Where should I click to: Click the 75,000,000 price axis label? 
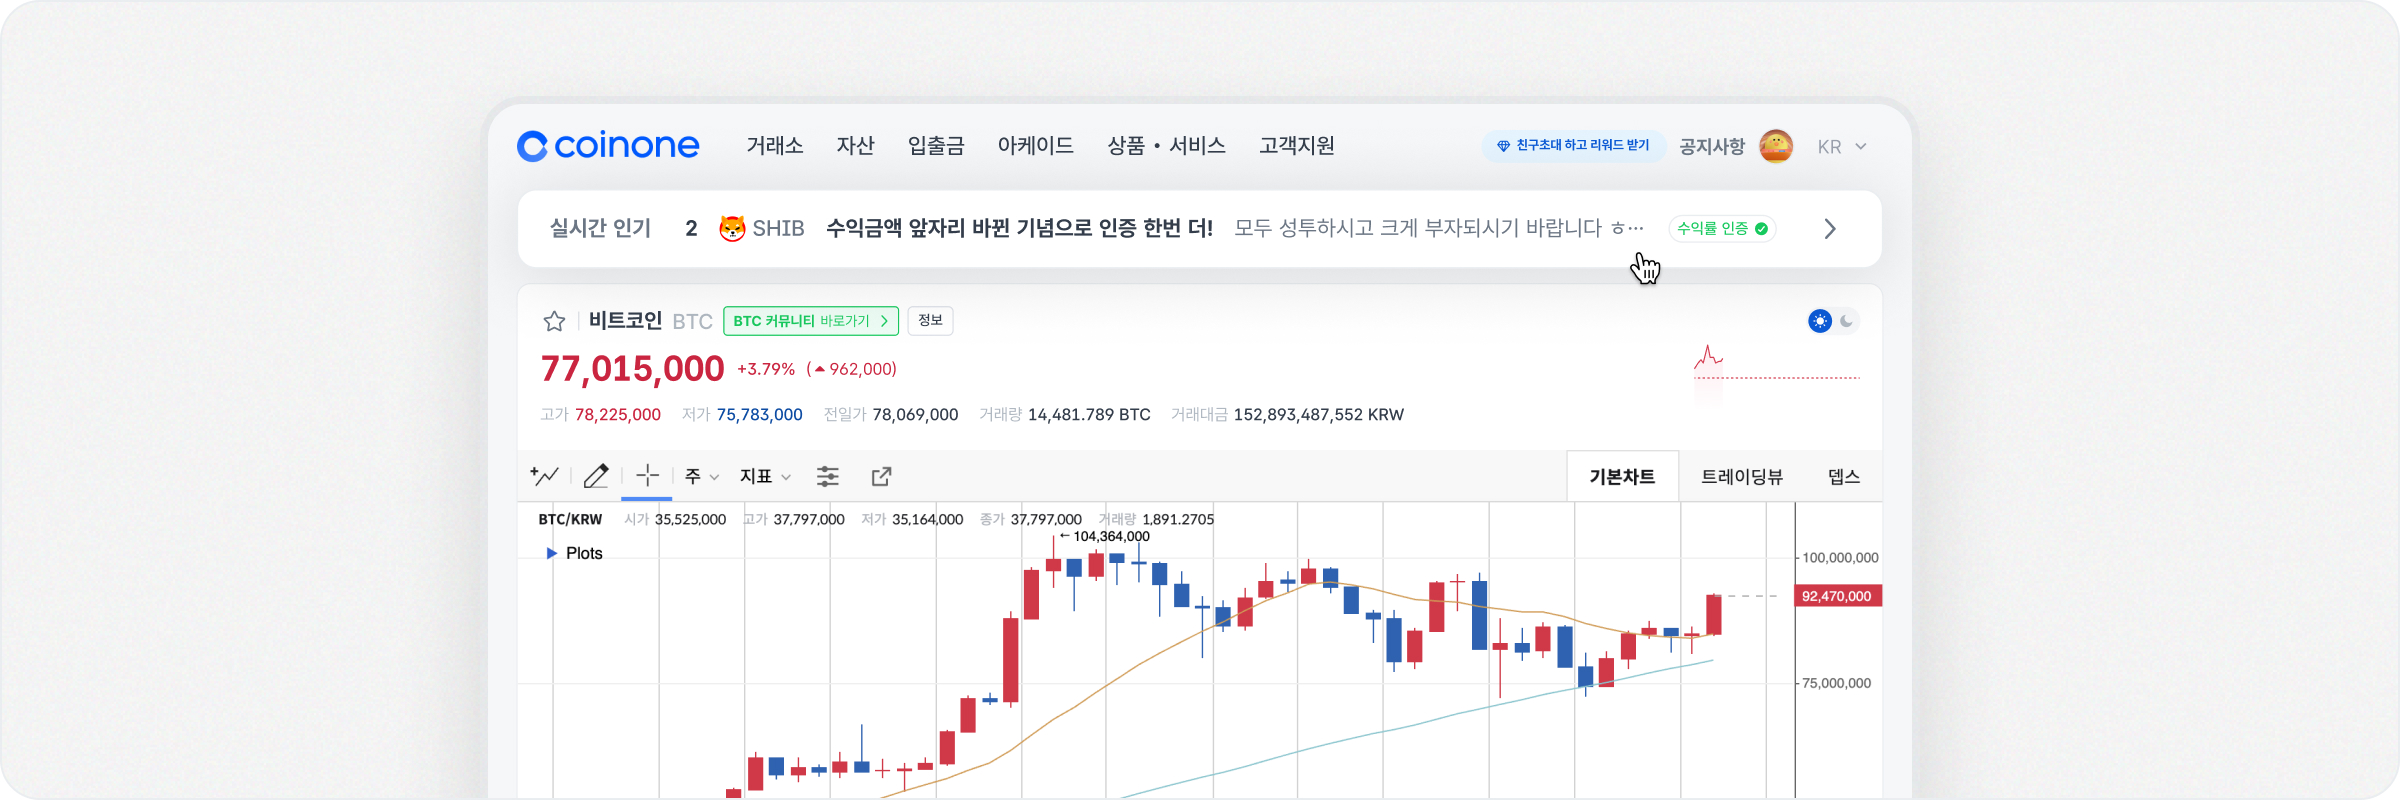click(x=1836, y=684)
